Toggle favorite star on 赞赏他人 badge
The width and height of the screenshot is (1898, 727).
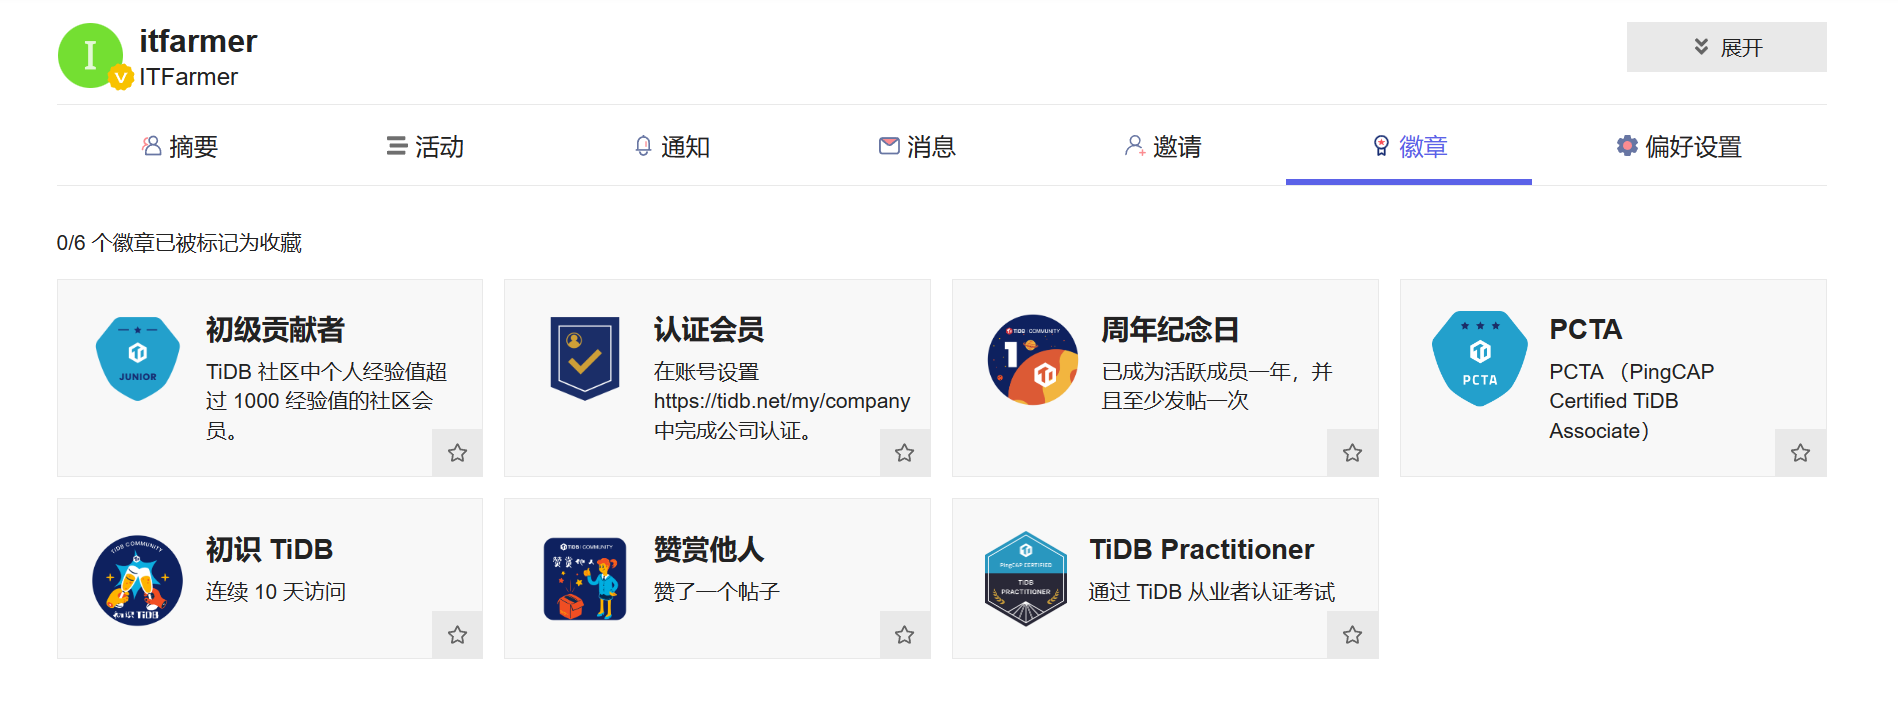tap(905, 635)
